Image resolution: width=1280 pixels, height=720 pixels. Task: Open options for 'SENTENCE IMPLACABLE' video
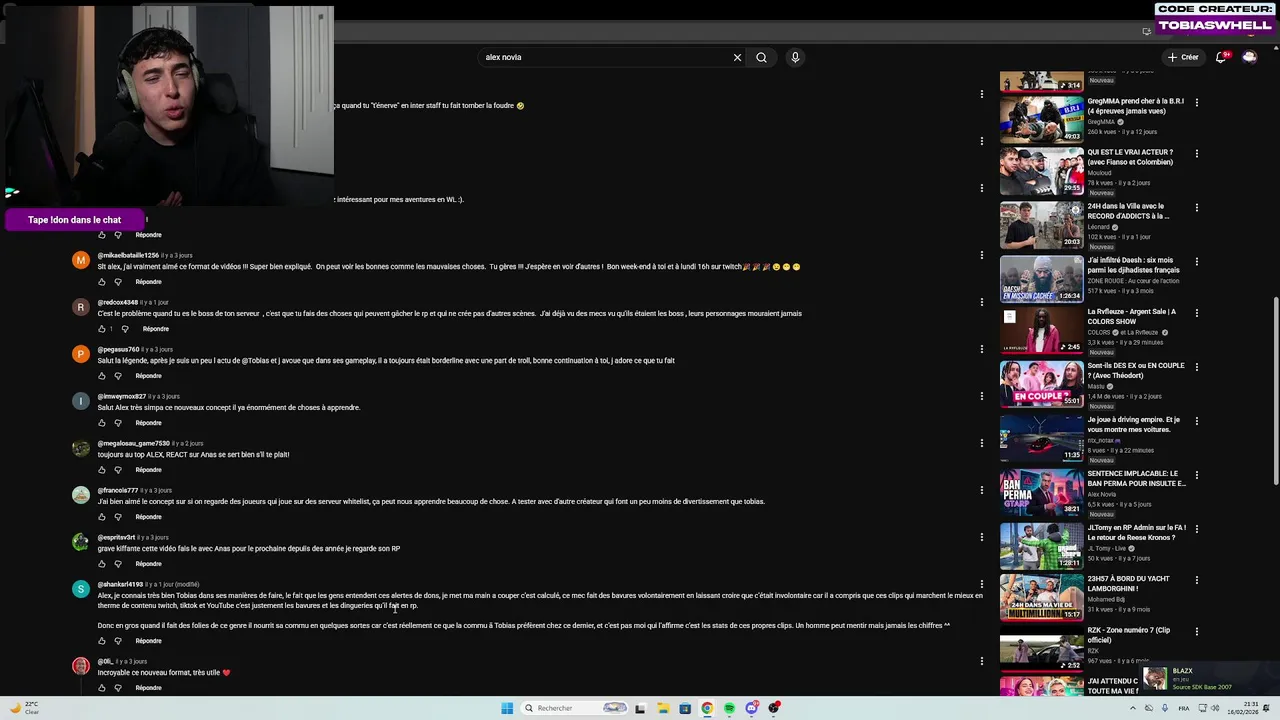click(x=1196, y=475)
